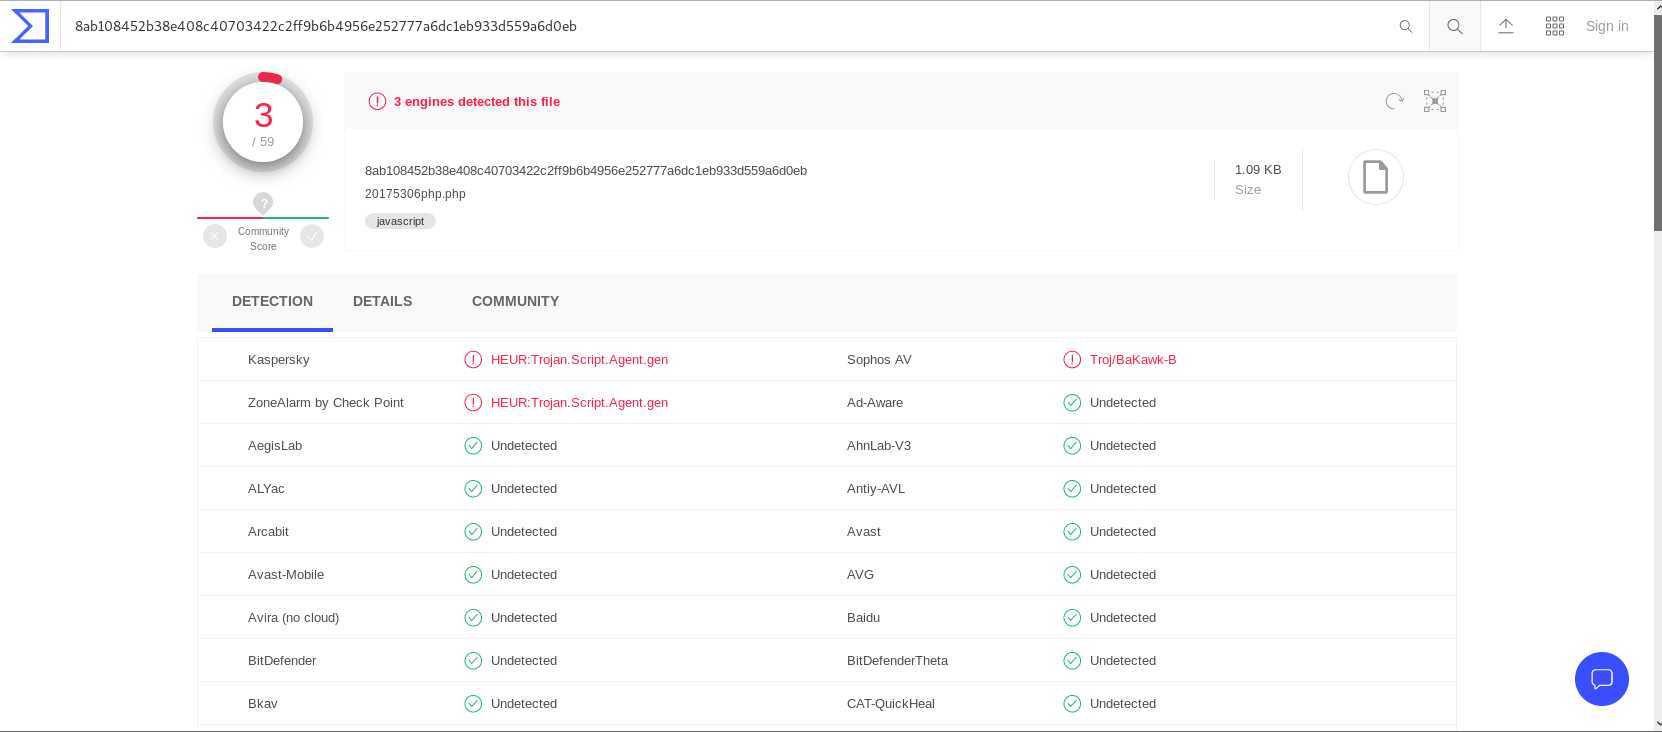Click the Ad-Aware undetected checkmark icon

(1072, 402)
